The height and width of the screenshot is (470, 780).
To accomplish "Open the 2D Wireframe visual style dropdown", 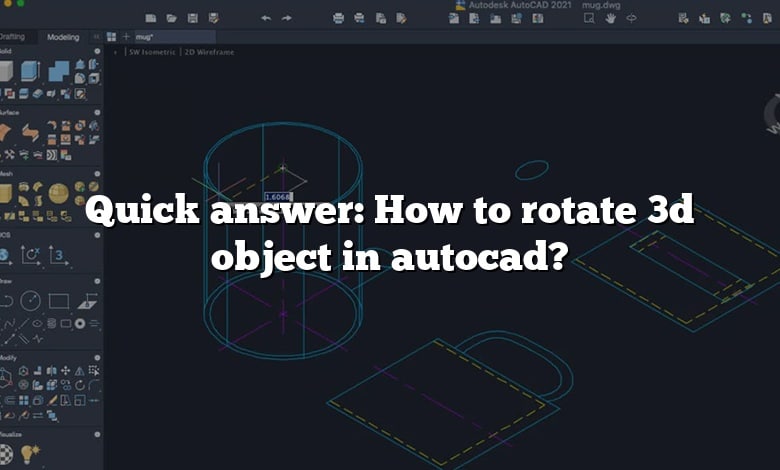I will (x=208, y=52).
